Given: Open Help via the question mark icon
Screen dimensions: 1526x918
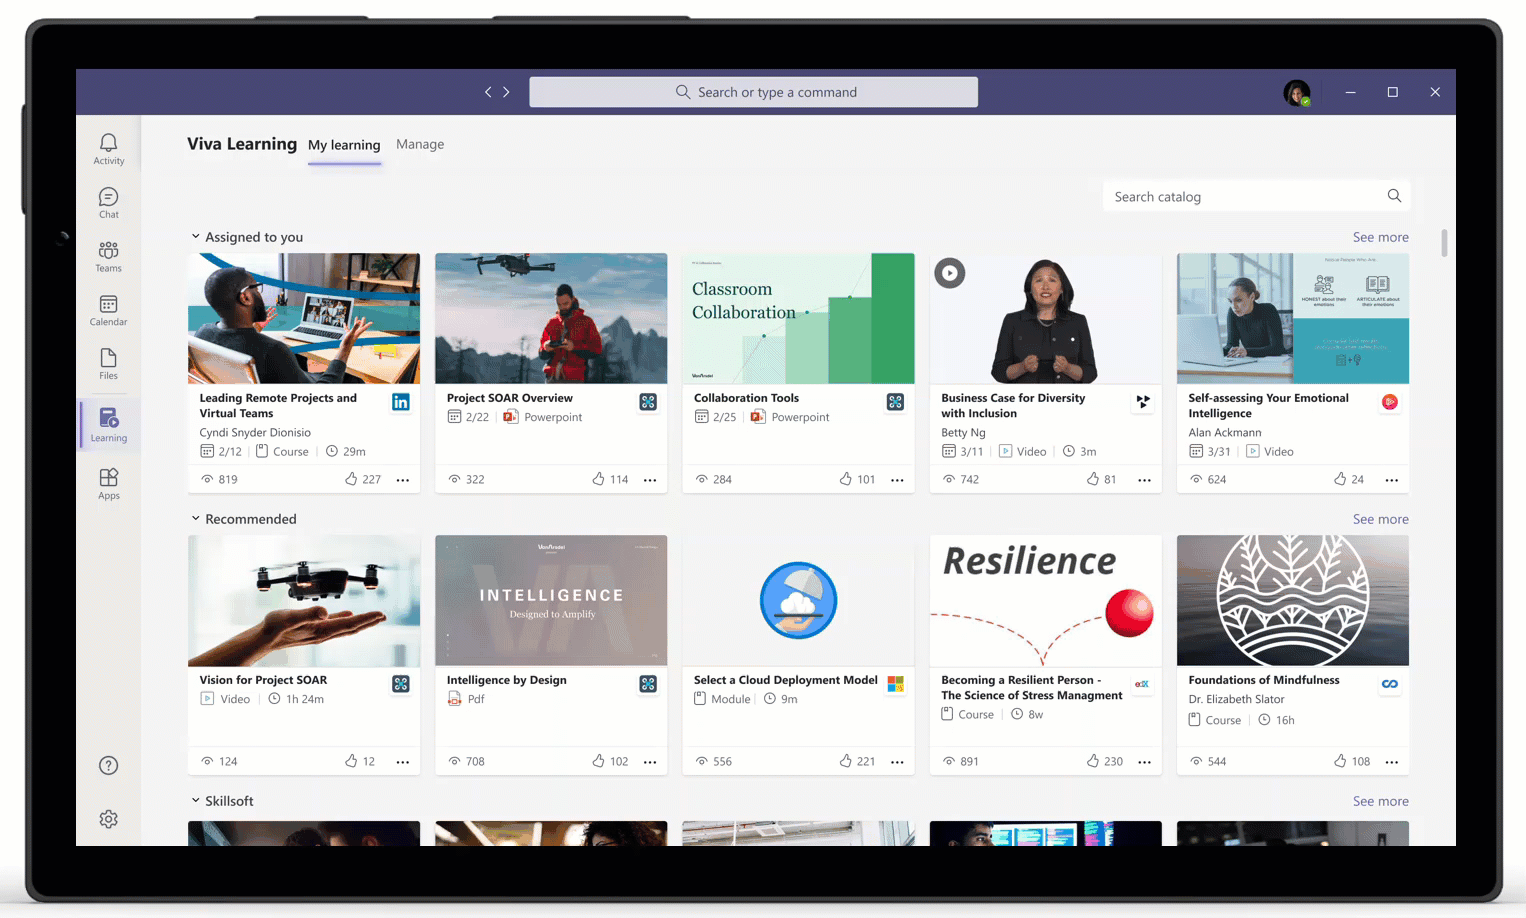Looking at the screenshot, I should pyautogui.click(x=108, y=764).
